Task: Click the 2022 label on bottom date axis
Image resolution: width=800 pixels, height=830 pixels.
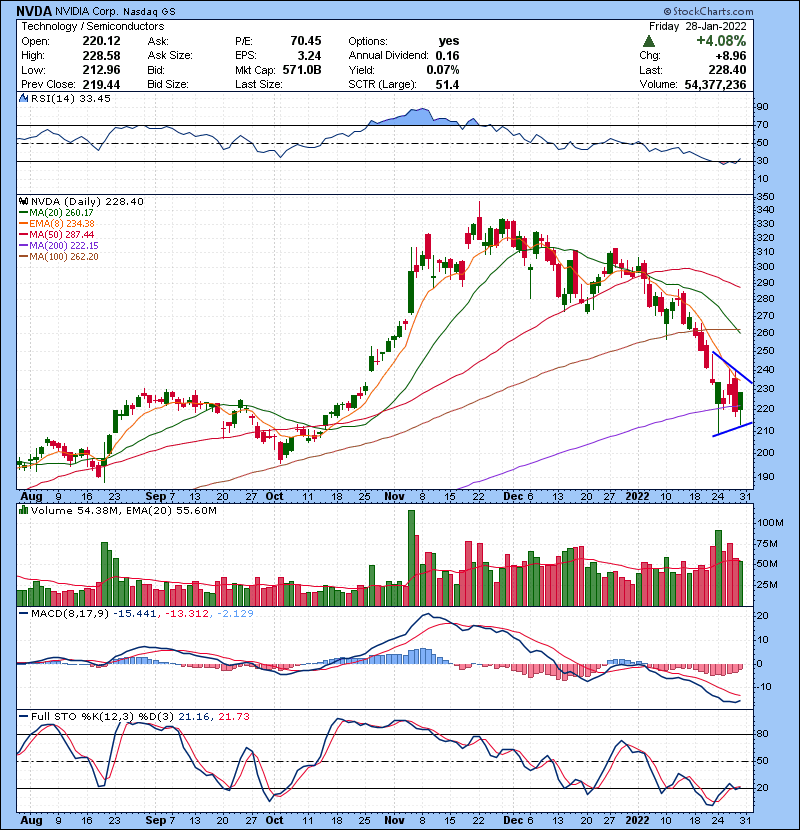Action: 637,820
